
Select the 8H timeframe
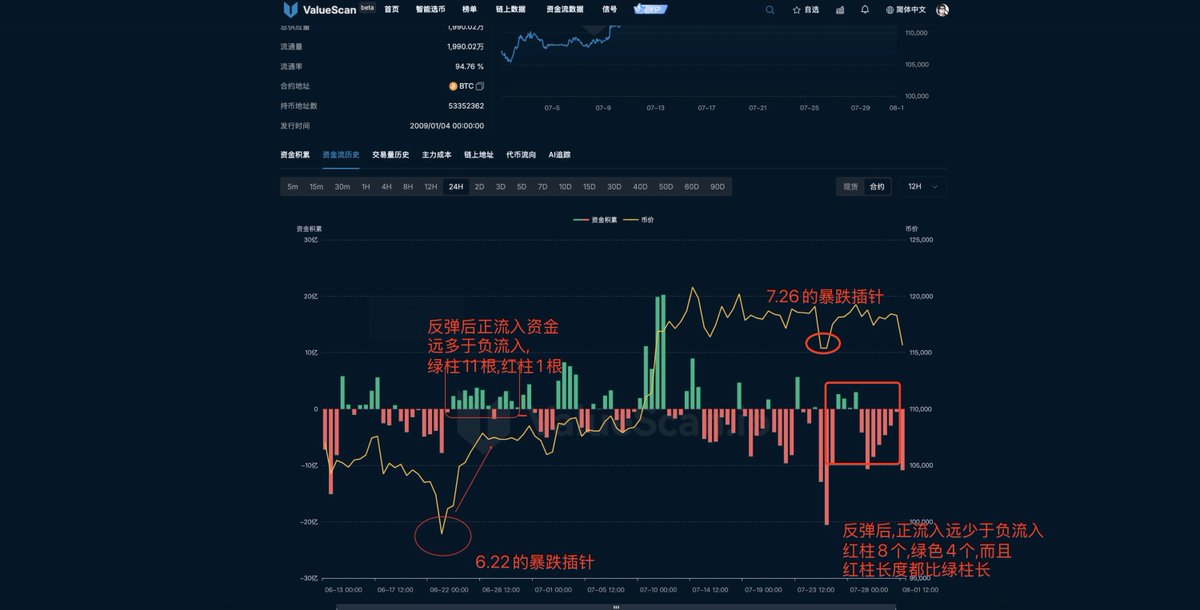pos(408,186)
